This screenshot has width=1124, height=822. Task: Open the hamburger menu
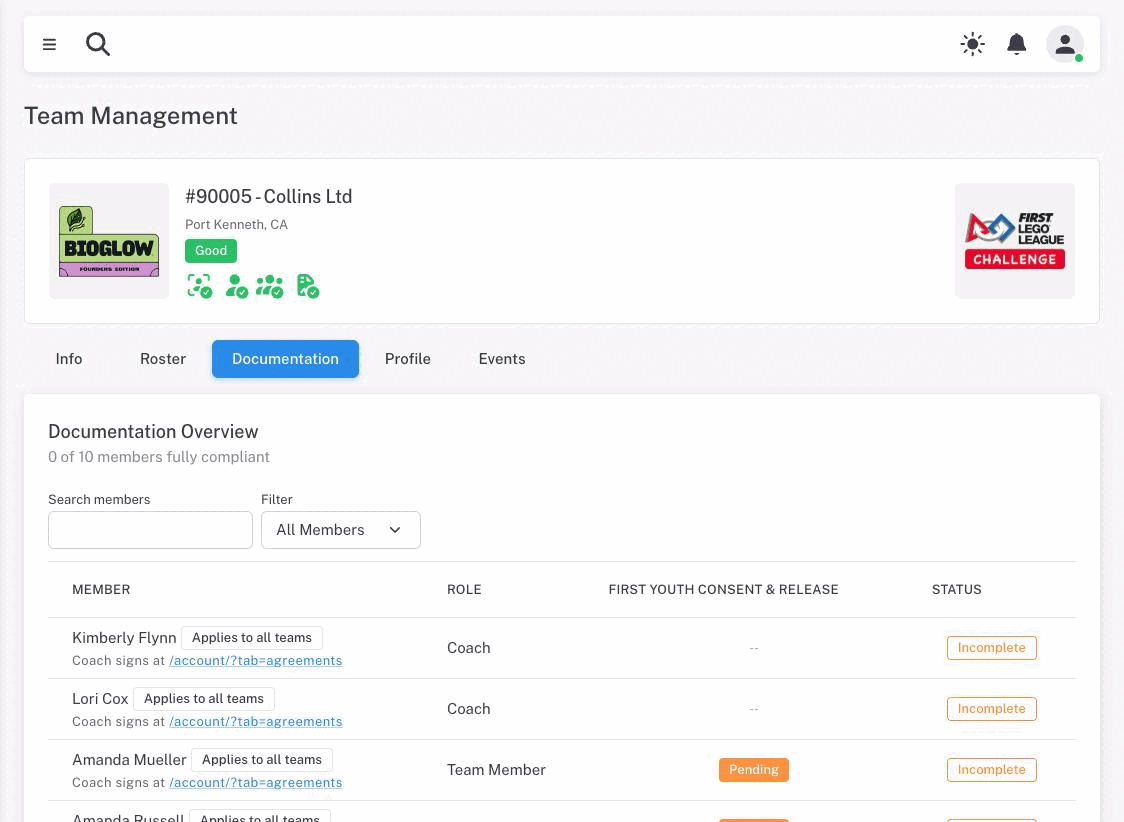click(x=49, y=44)
